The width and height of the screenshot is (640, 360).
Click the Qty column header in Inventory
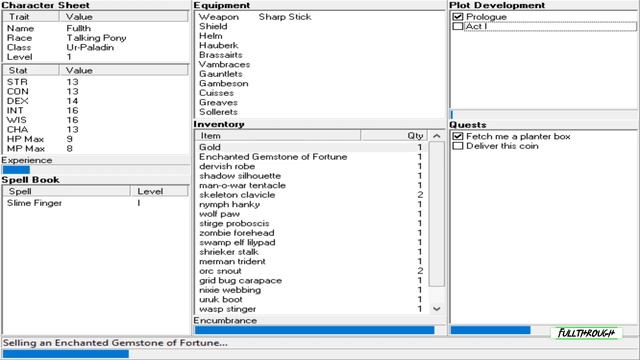coord(394,136)
